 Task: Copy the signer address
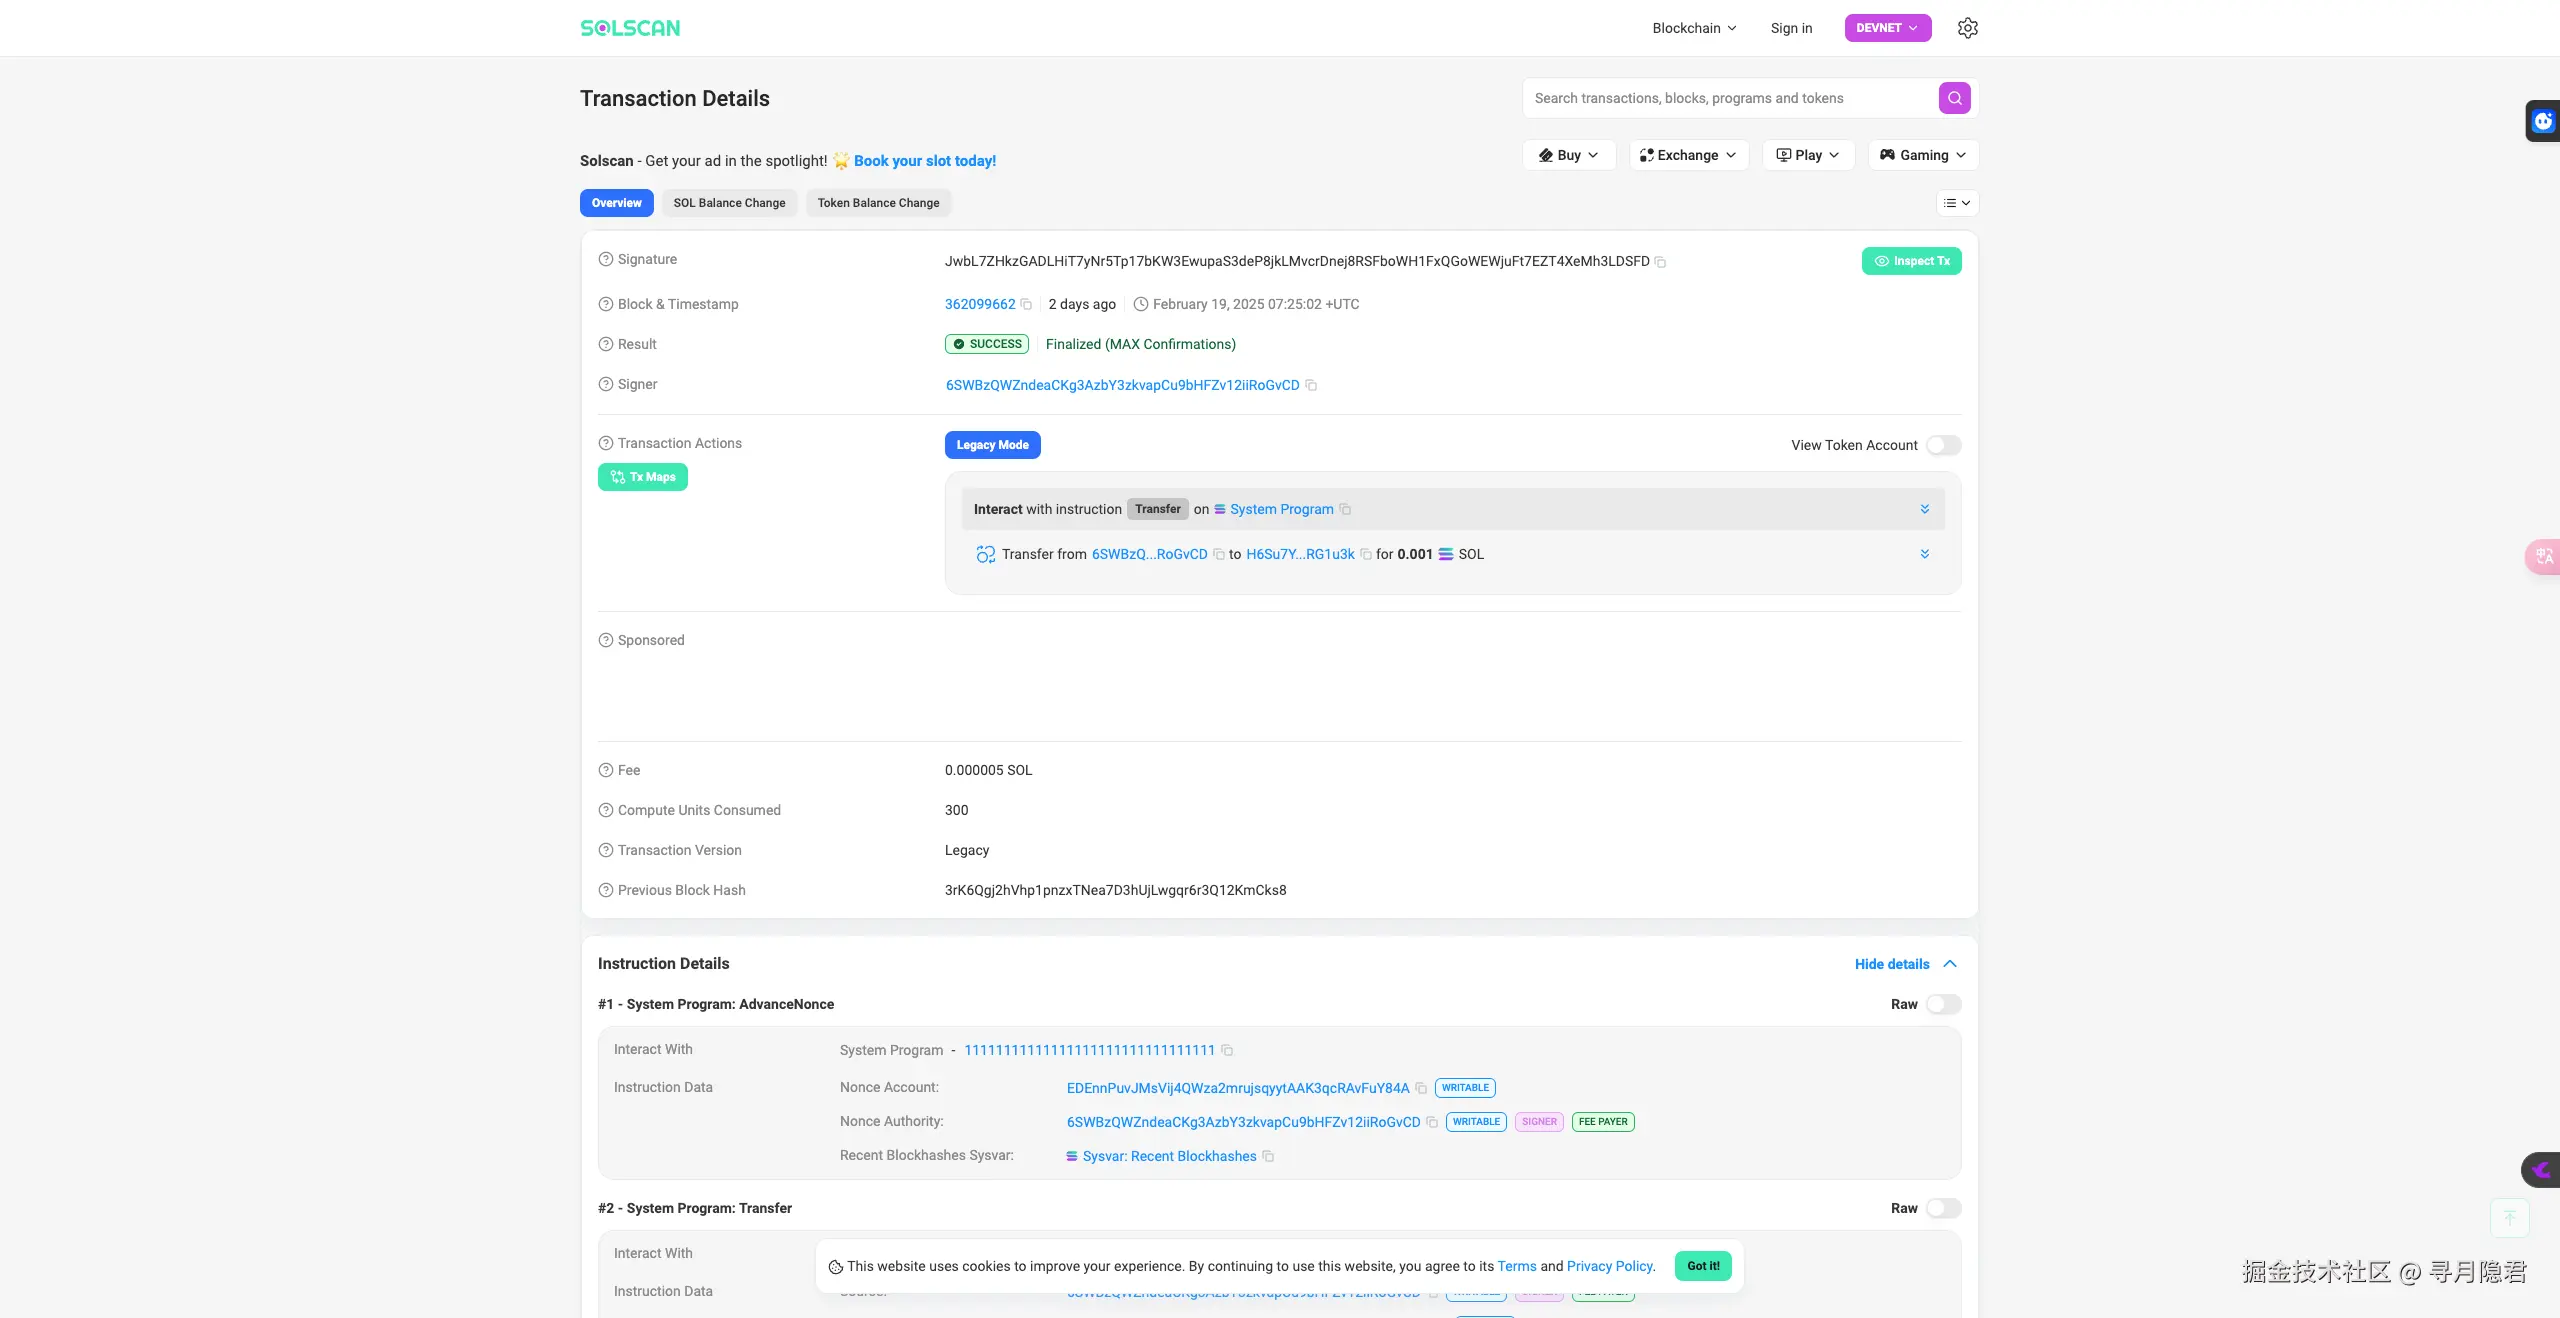[x=1311, y=386]
